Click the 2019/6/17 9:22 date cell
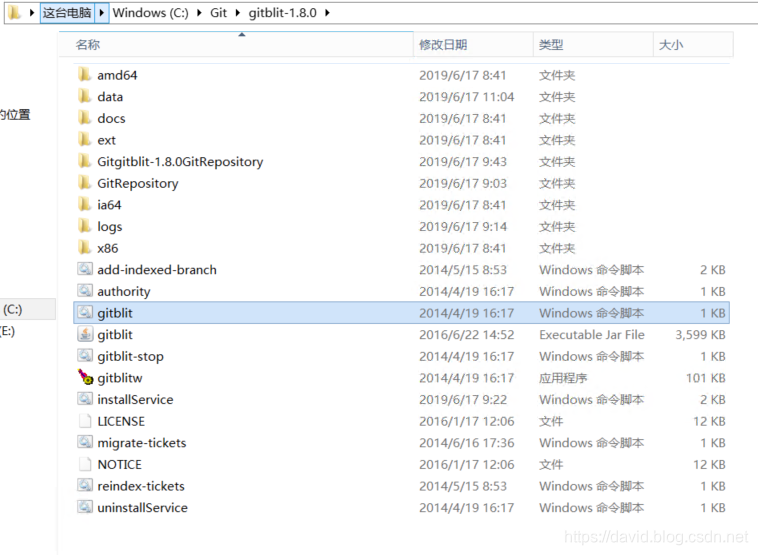758x555 pixels. tap(463, 400)
